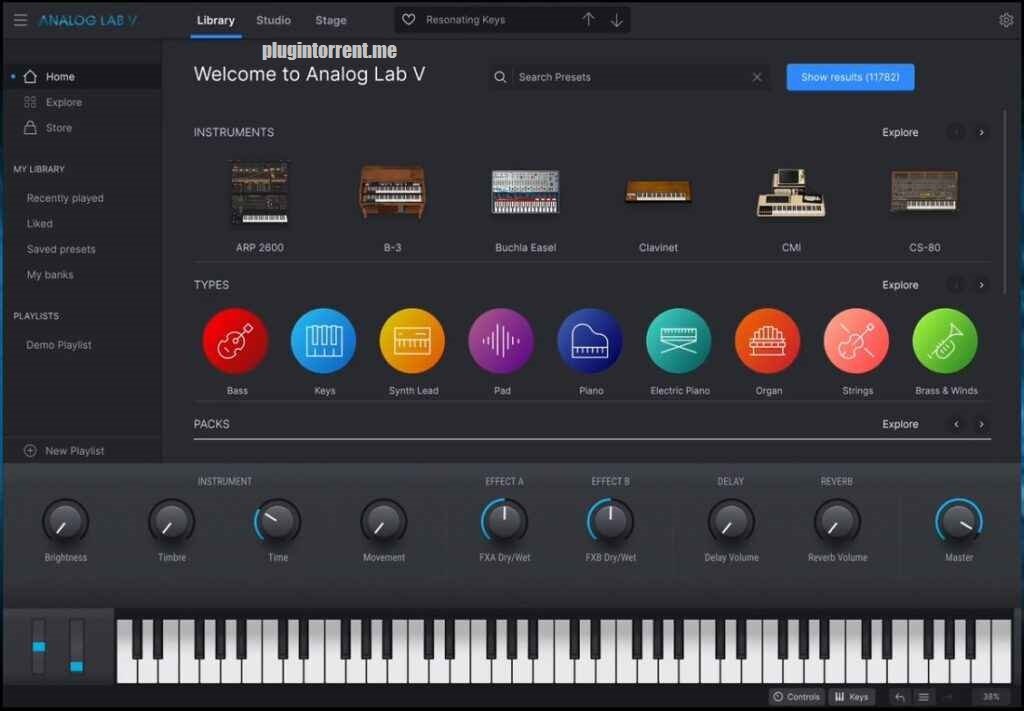Click the search magnifier icon
Viewport: 1024px width, 711px height.
[500, 77]
